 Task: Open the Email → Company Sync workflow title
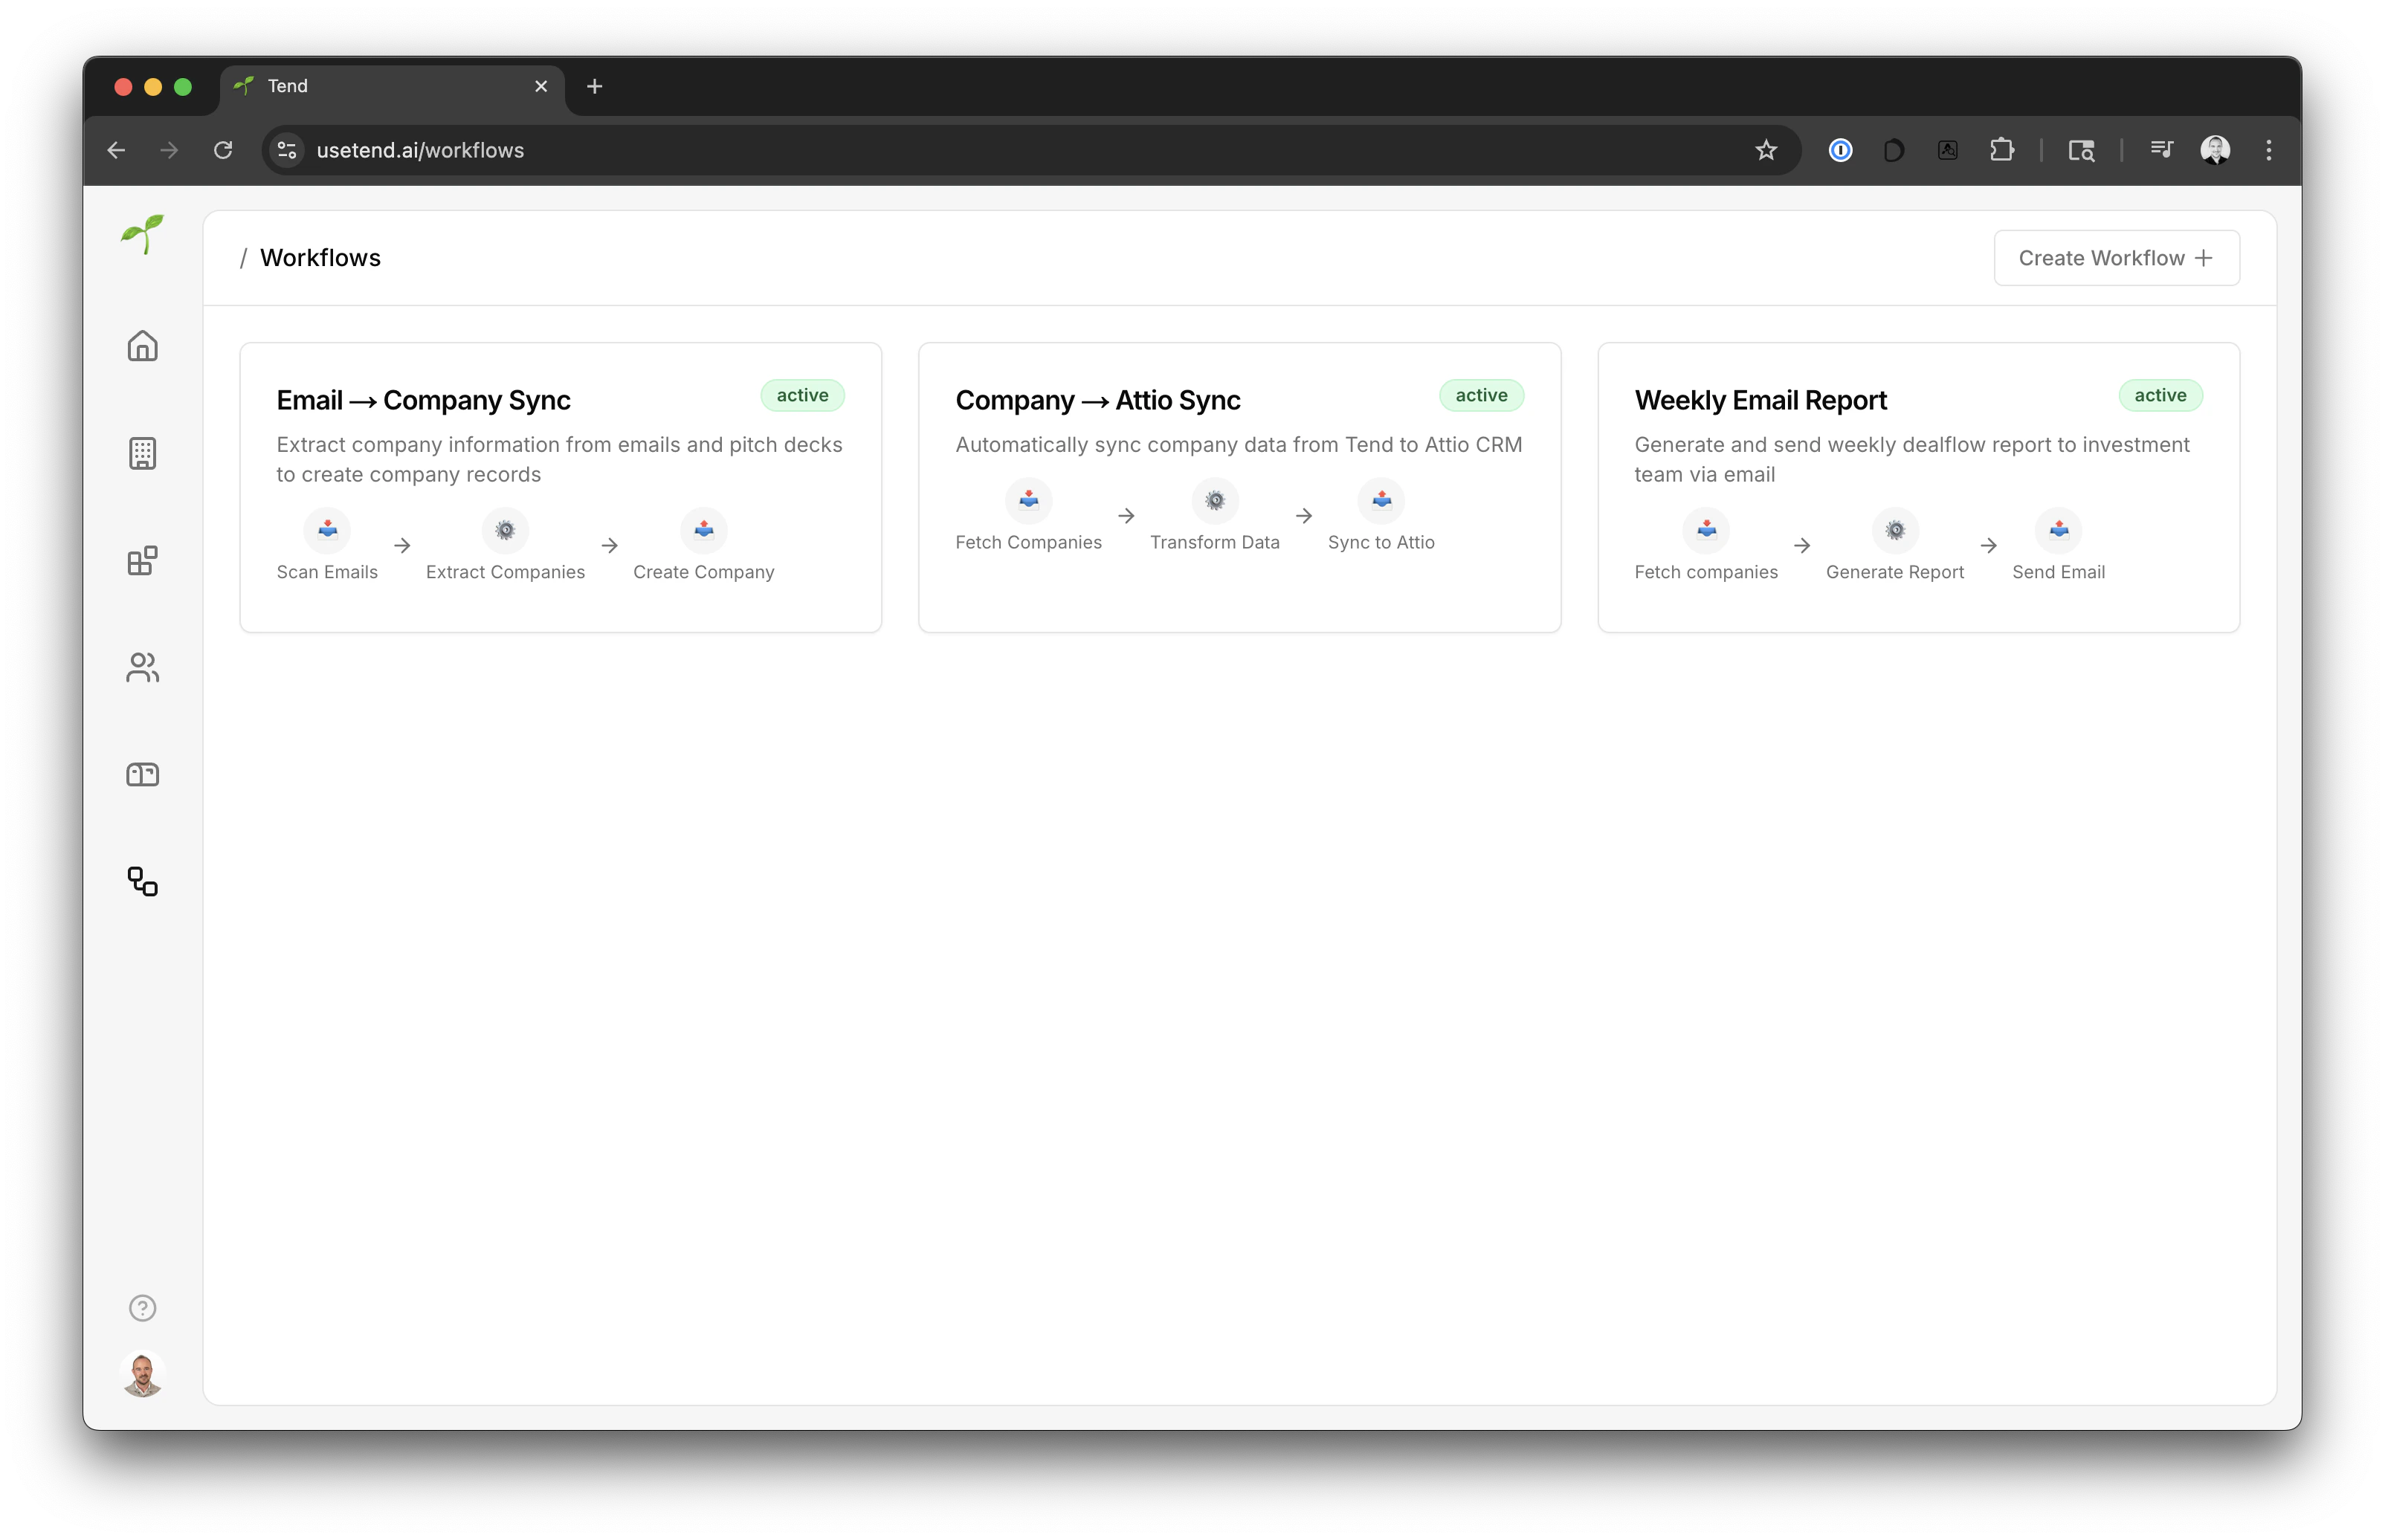coord(423,400)
